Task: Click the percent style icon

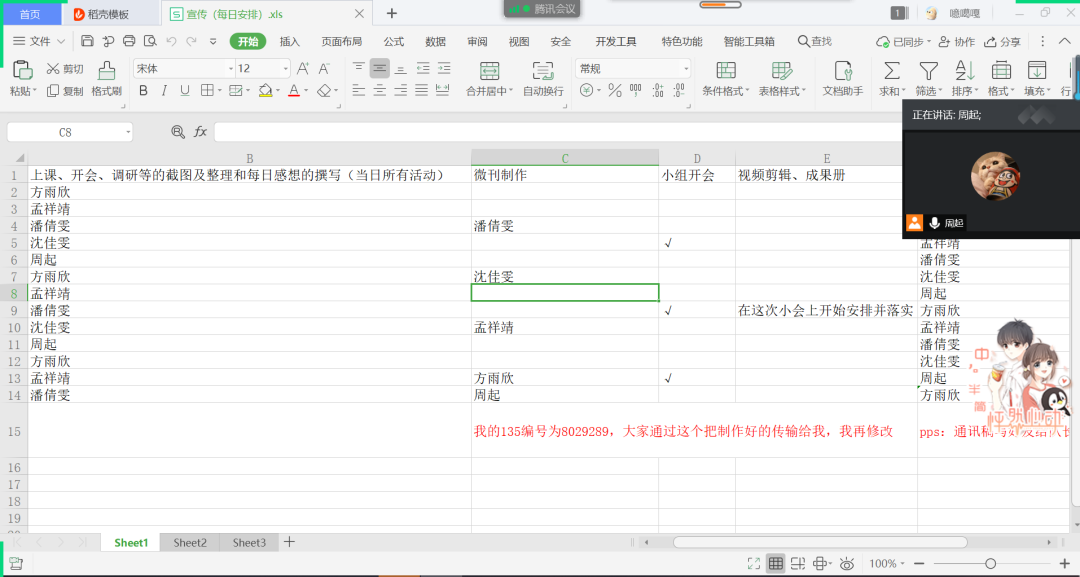Action: [x=615, y=90]
